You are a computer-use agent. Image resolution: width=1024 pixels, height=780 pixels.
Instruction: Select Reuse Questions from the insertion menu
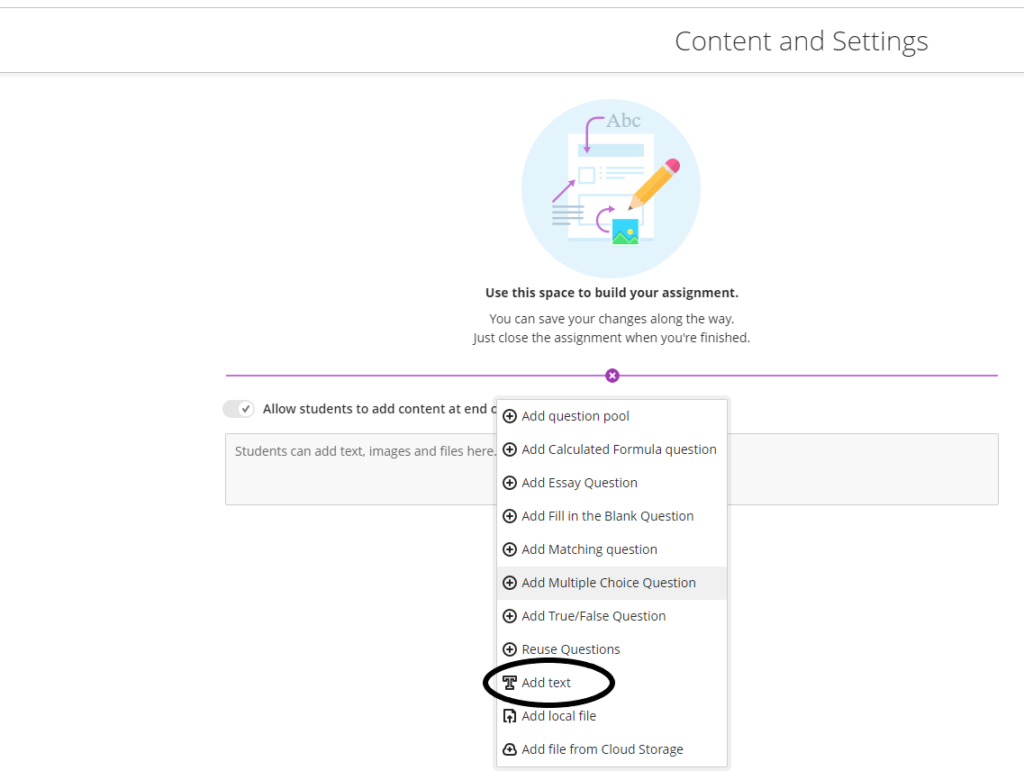[x=570, y=649]
